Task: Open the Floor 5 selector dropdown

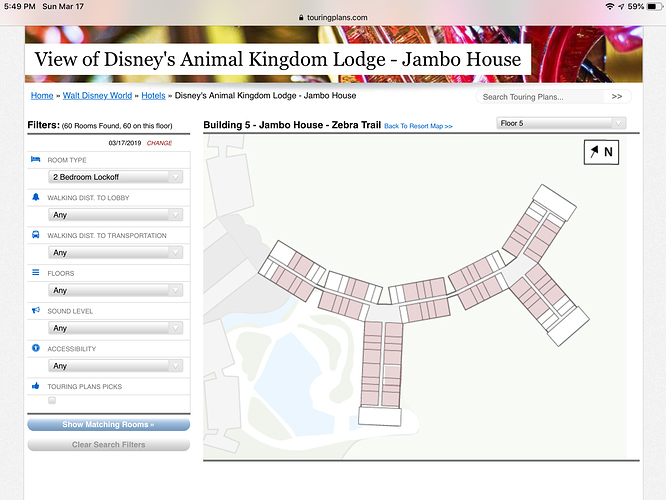Action: click(561, 123)
